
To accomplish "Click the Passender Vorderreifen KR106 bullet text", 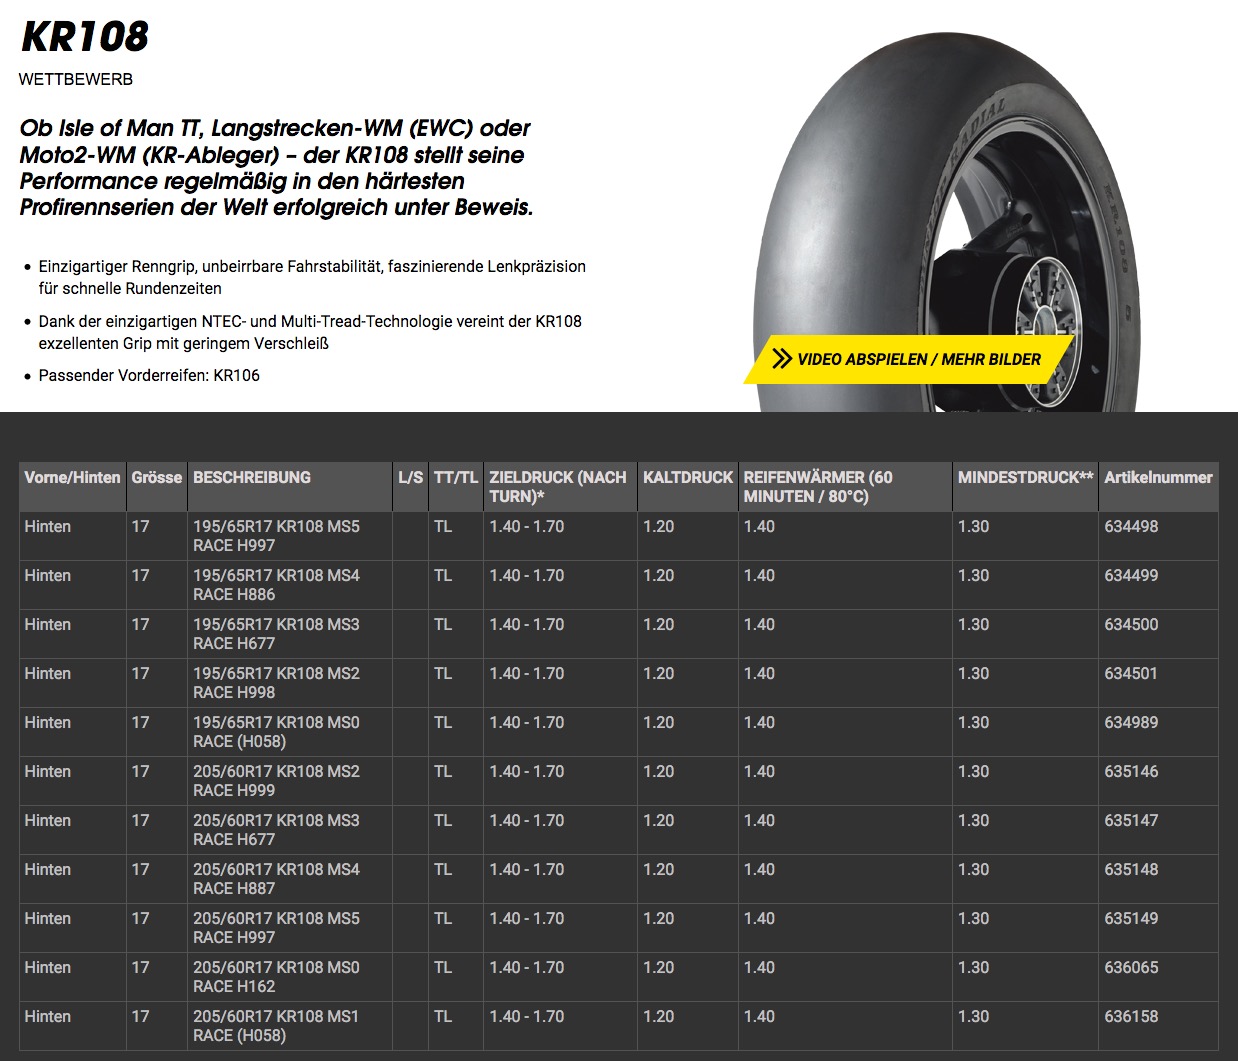I will tap(149, 376).
